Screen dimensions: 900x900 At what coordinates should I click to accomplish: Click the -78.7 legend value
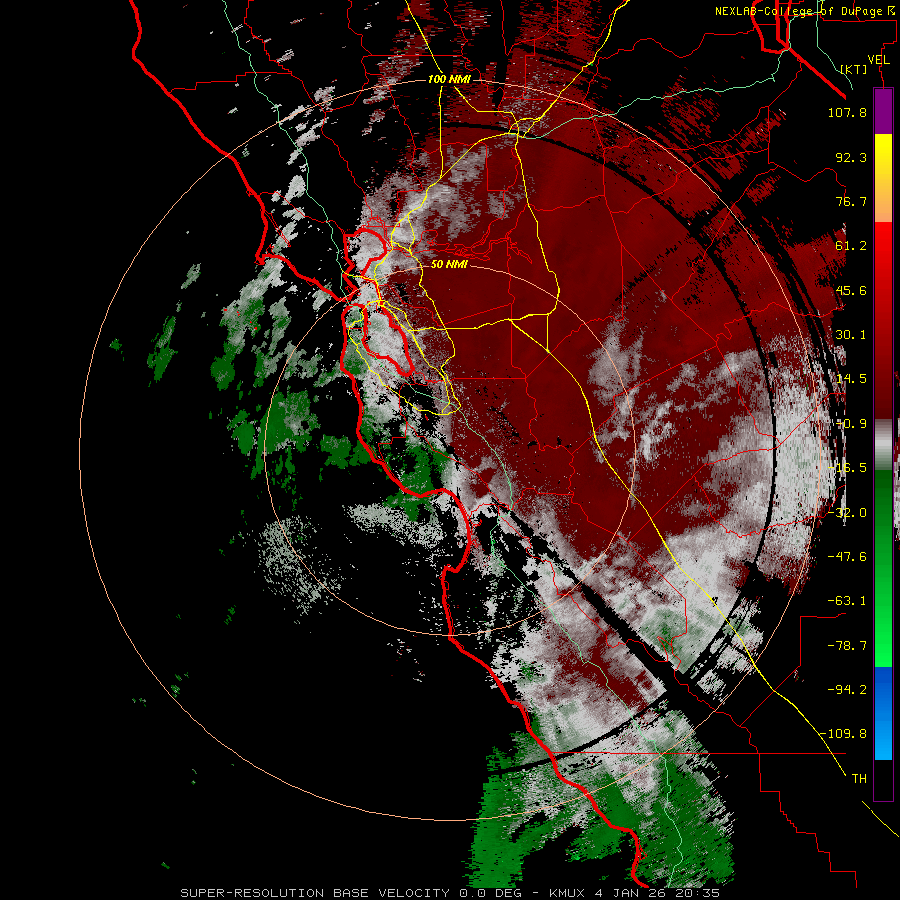pos(847,646)
